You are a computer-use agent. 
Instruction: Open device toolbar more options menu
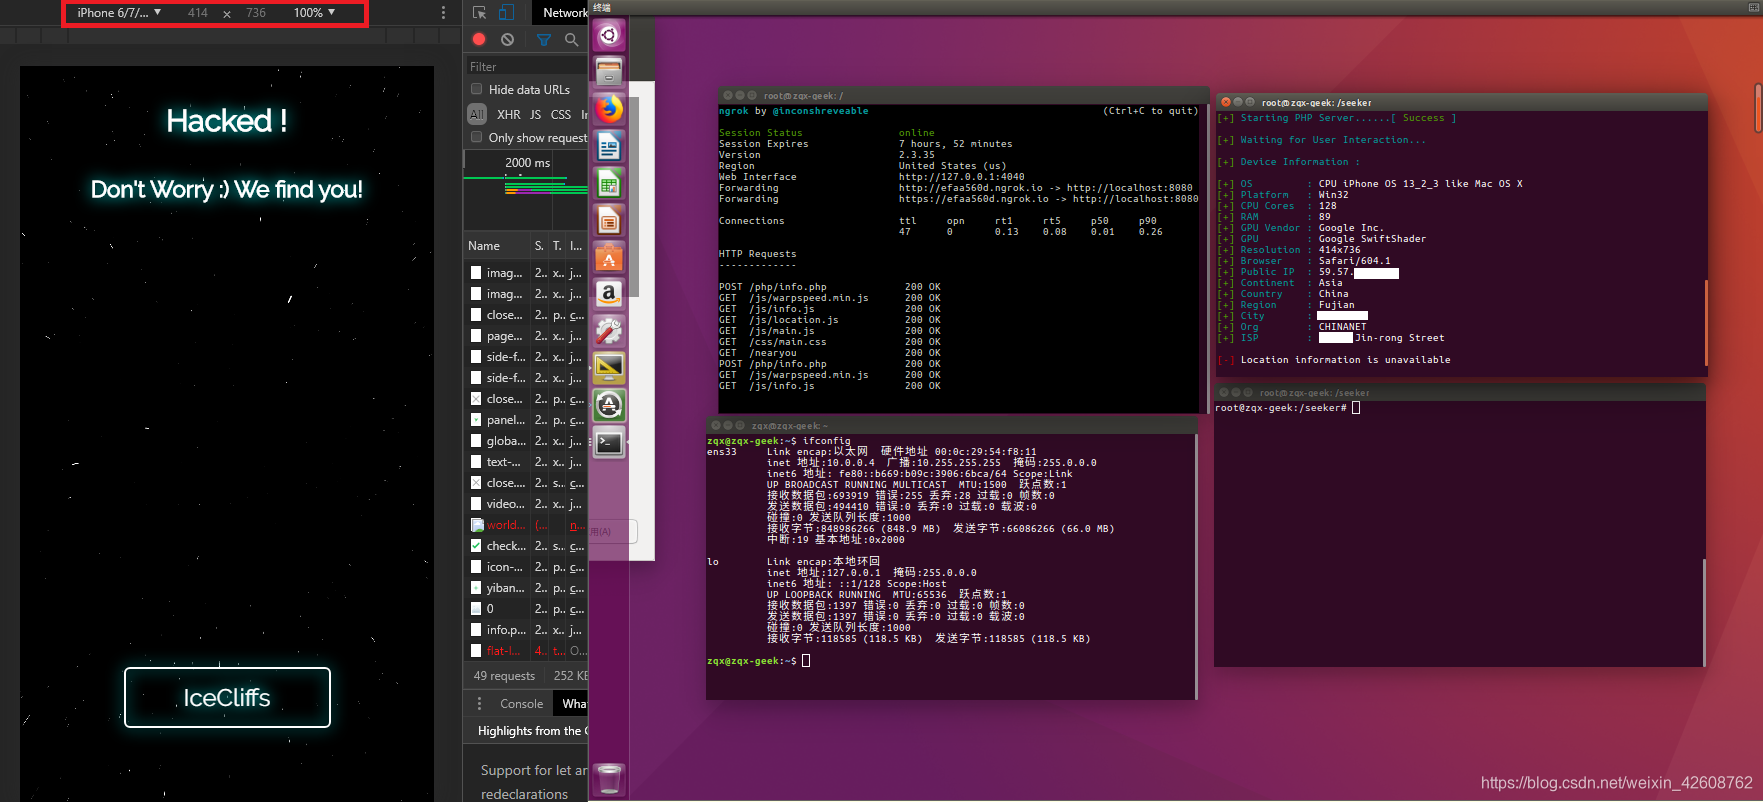coord(443,12)
